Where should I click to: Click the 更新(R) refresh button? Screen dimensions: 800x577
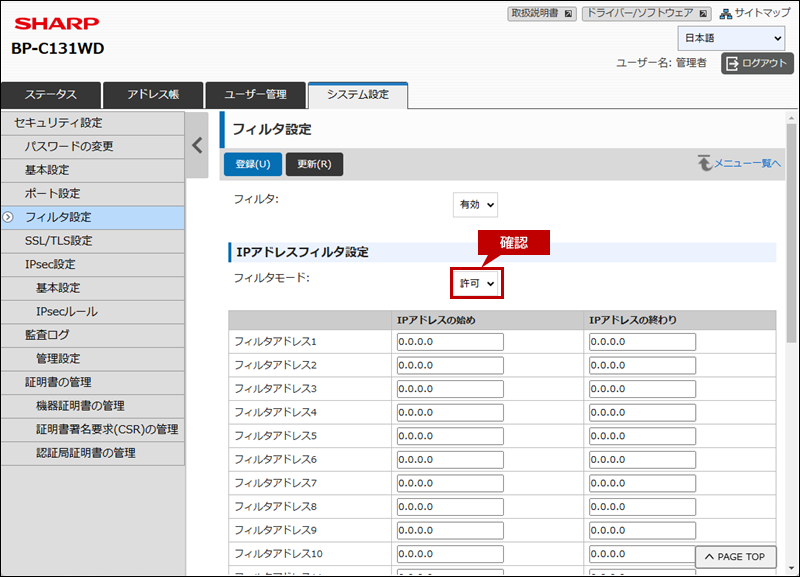click(314, 164)
